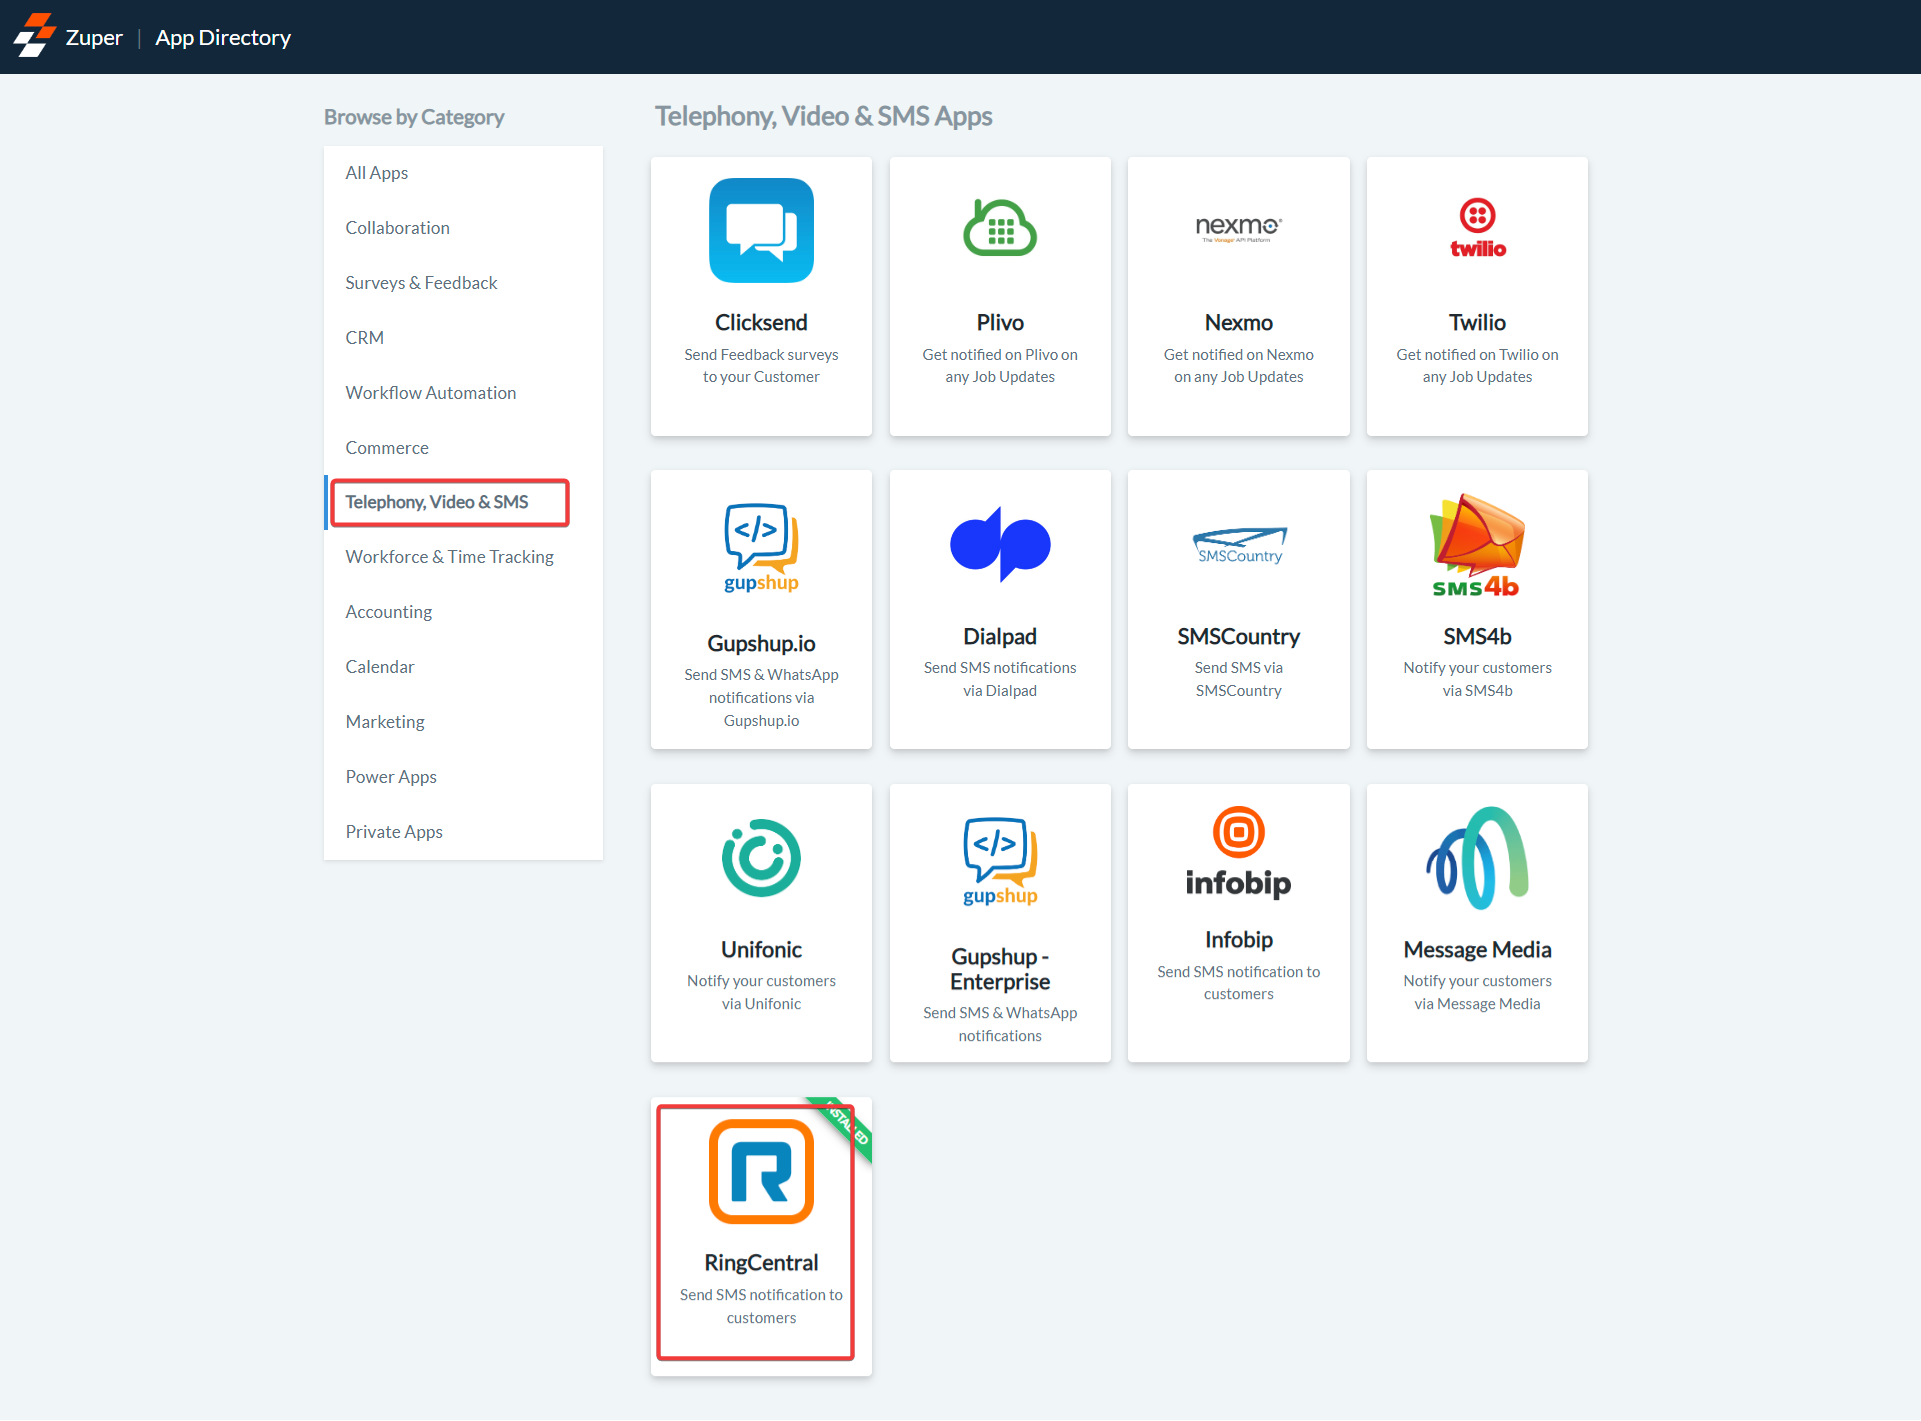Select the Unifonic green circle icon
Image resolution: width=1921 pixels, height=1421 pixels.
pos(761,857)
